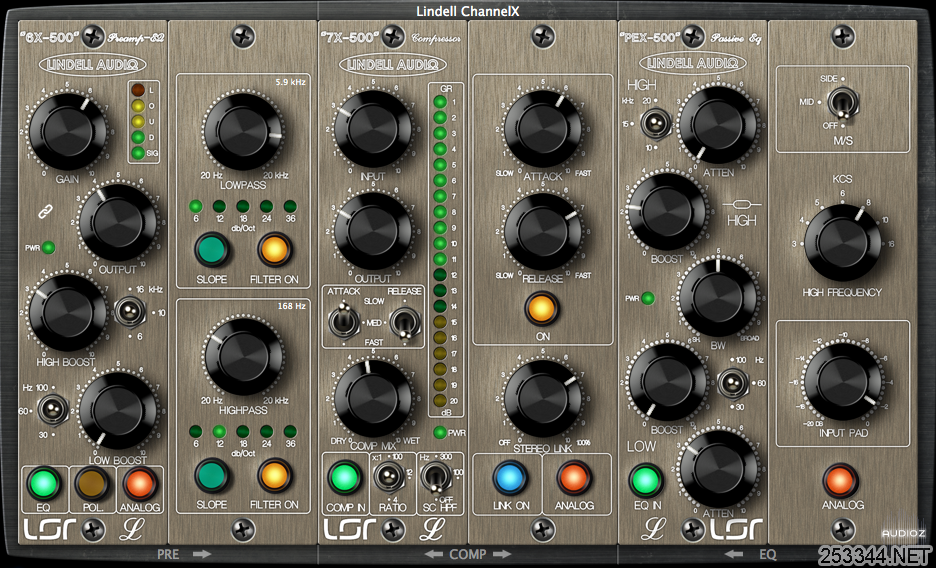Click the preamp OUTPUT knob
This screenshot has width=936, height=568.
pyautogui.click(x=118, y=223)
